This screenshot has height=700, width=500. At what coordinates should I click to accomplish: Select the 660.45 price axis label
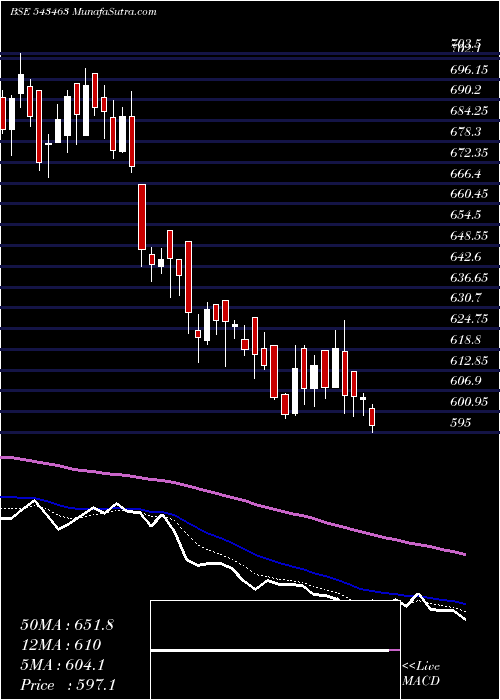click(469, 194)
